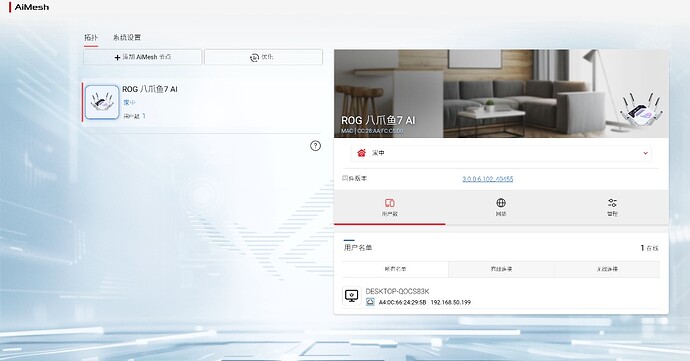
Task: Show all clients list filter tab
Action: point(395,269)
